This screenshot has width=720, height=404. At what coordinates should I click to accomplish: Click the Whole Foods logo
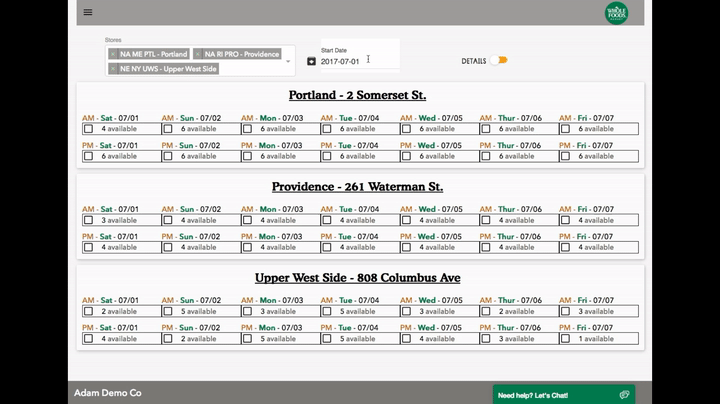pyautogui.click(x=617, y=13)
